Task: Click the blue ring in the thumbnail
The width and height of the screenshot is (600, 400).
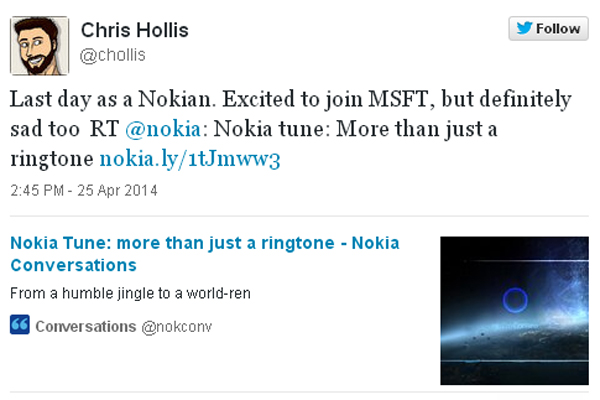Action: tap(516, 298)
